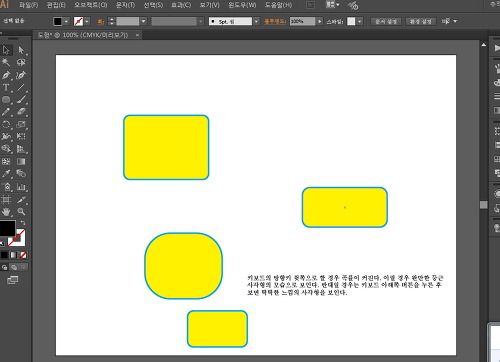Activate the Rotate tool

[x=6, y=124]
